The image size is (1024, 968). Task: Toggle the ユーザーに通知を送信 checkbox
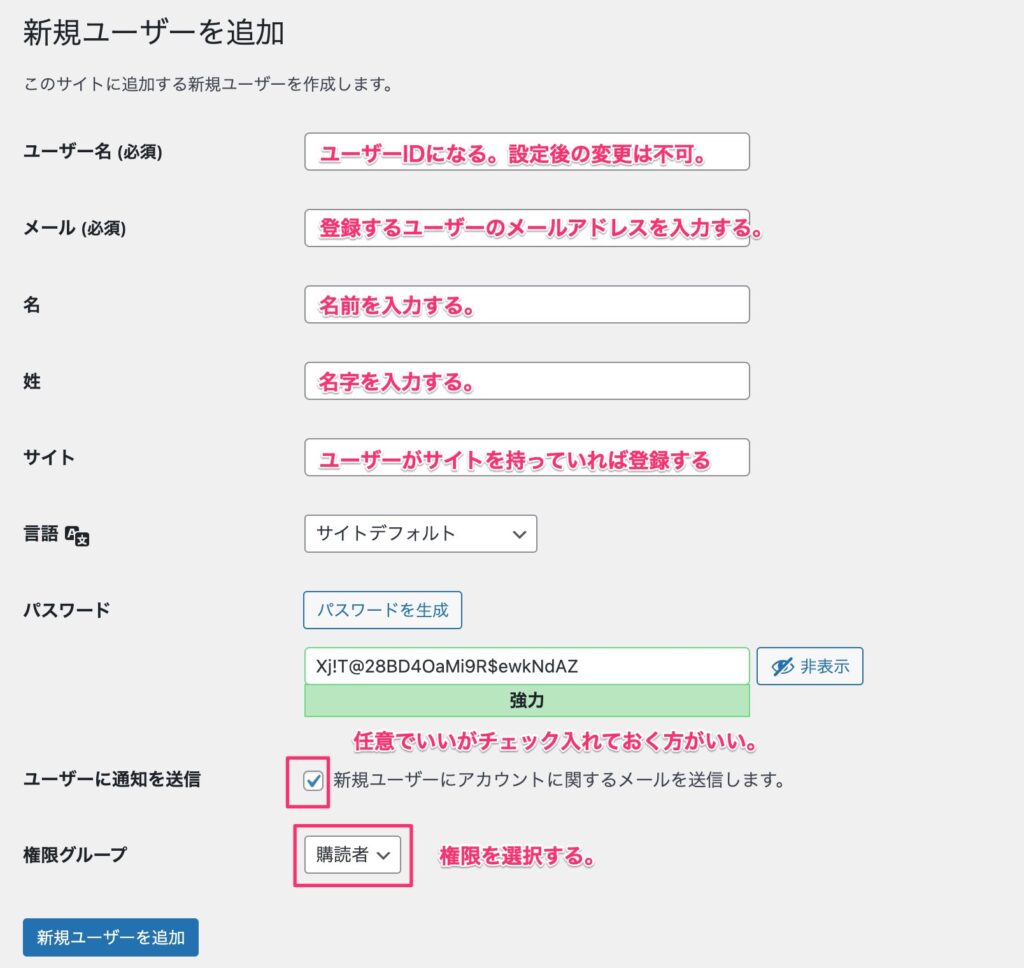(x=313, y=780)
